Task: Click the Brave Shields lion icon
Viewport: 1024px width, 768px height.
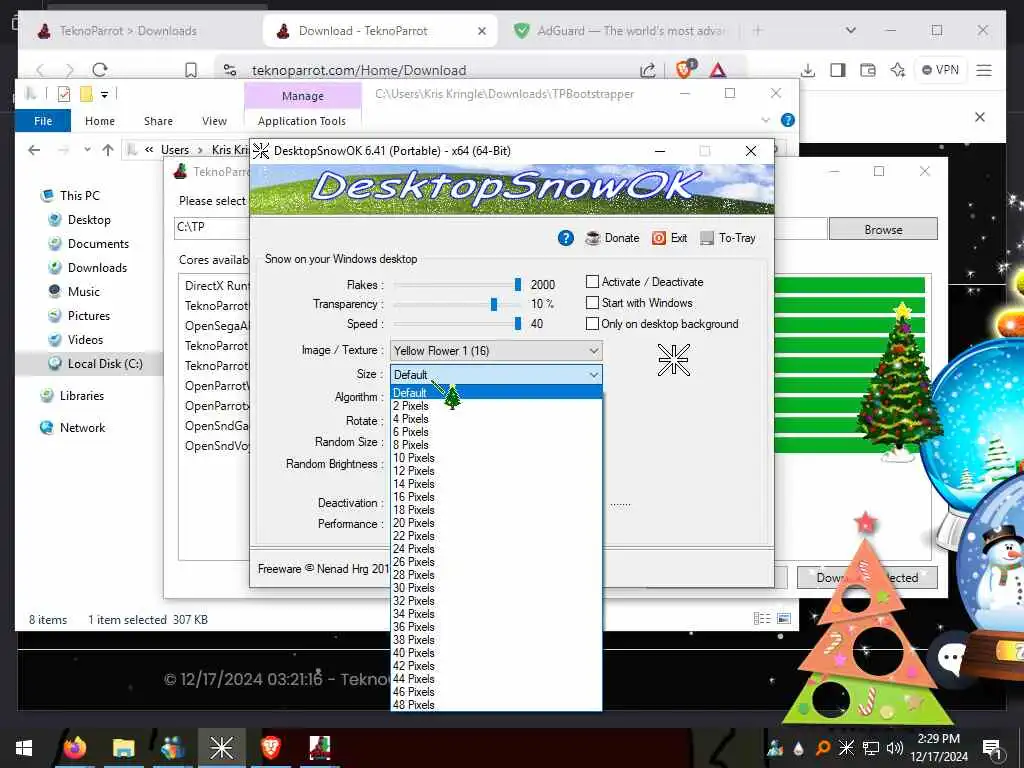Action: click(685, 69)
